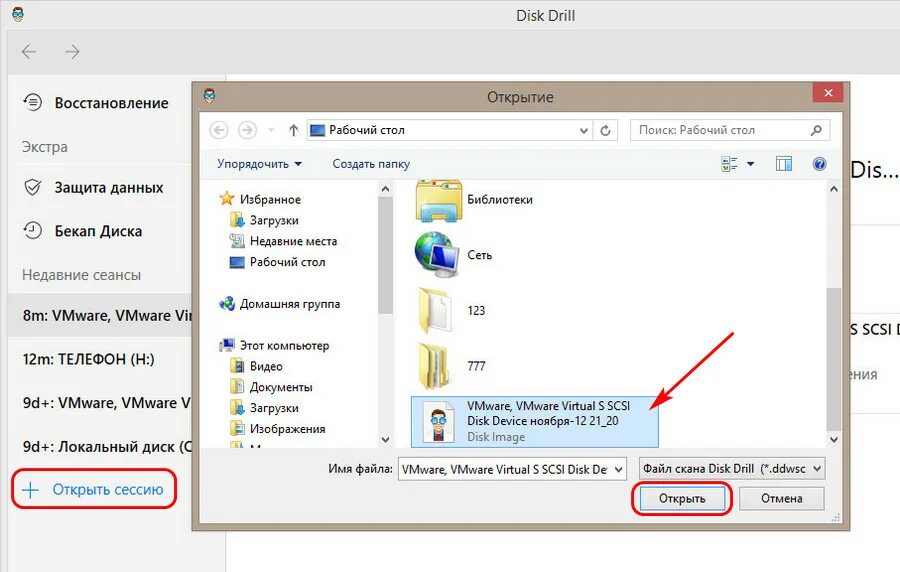Click the Disk Drill back arrow
The height and width of the screenshot is (572, 900).
point(29,52)
